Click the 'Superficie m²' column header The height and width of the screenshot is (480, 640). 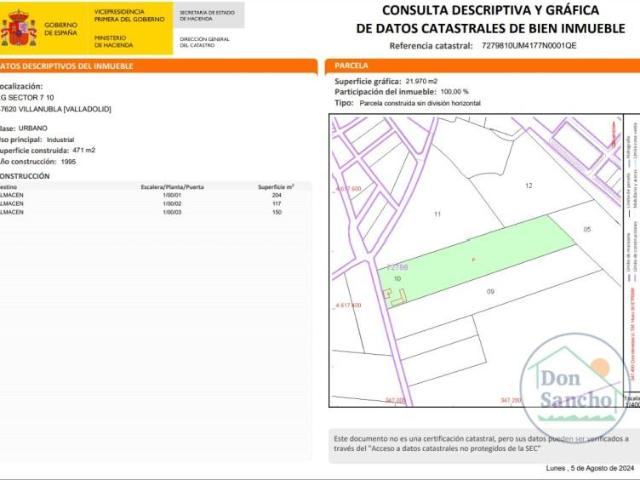276,187
